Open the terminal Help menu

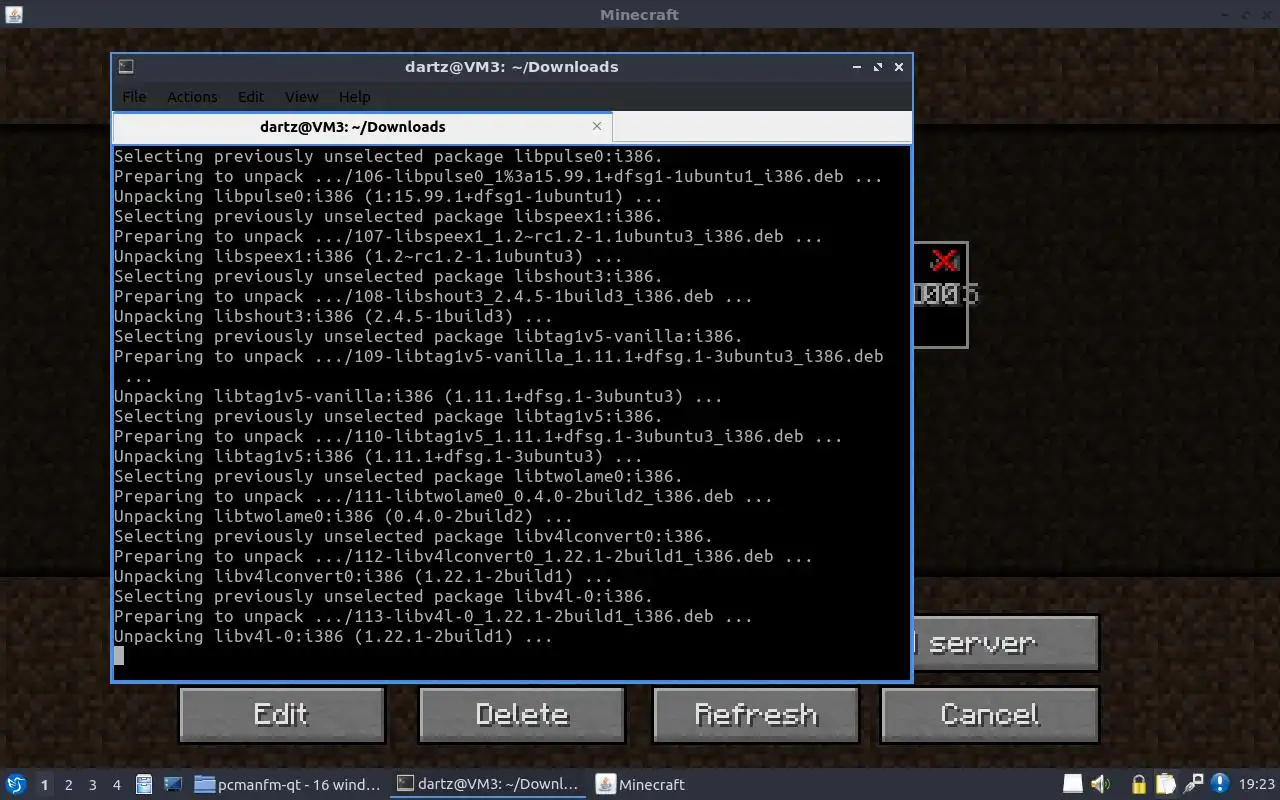(354, 97)
